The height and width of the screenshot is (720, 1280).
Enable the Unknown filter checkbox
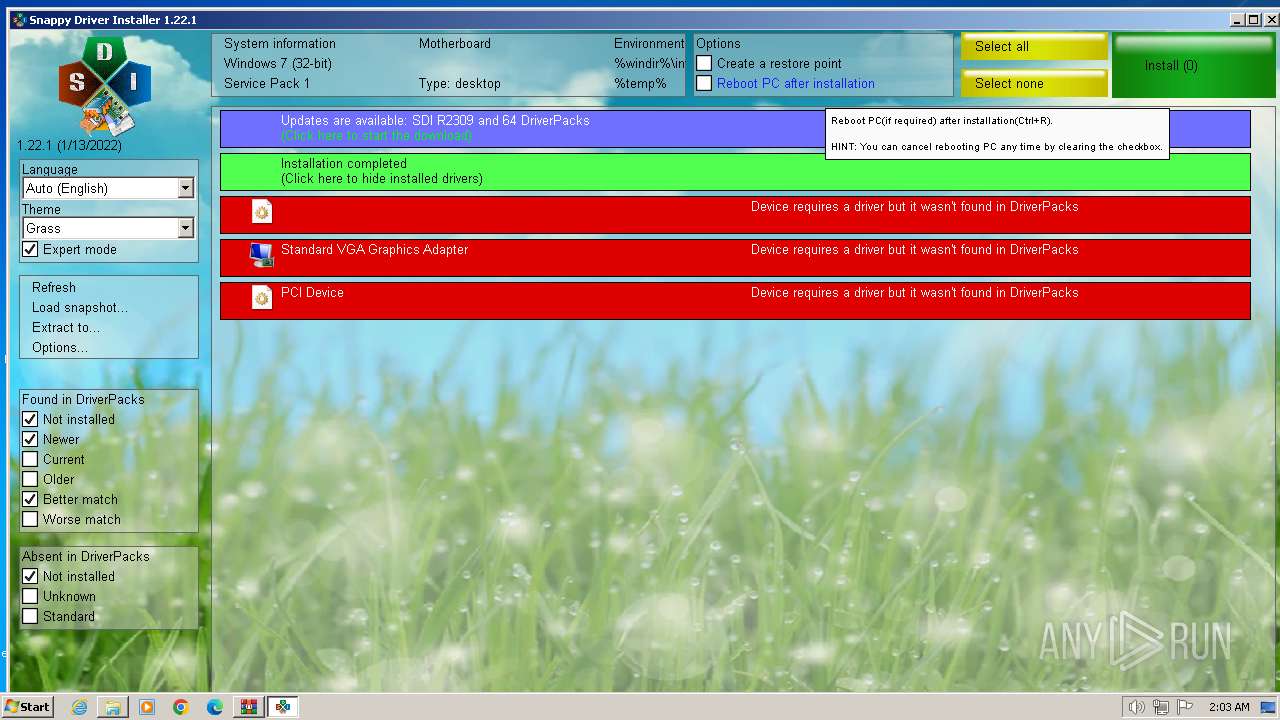[30, 596]
